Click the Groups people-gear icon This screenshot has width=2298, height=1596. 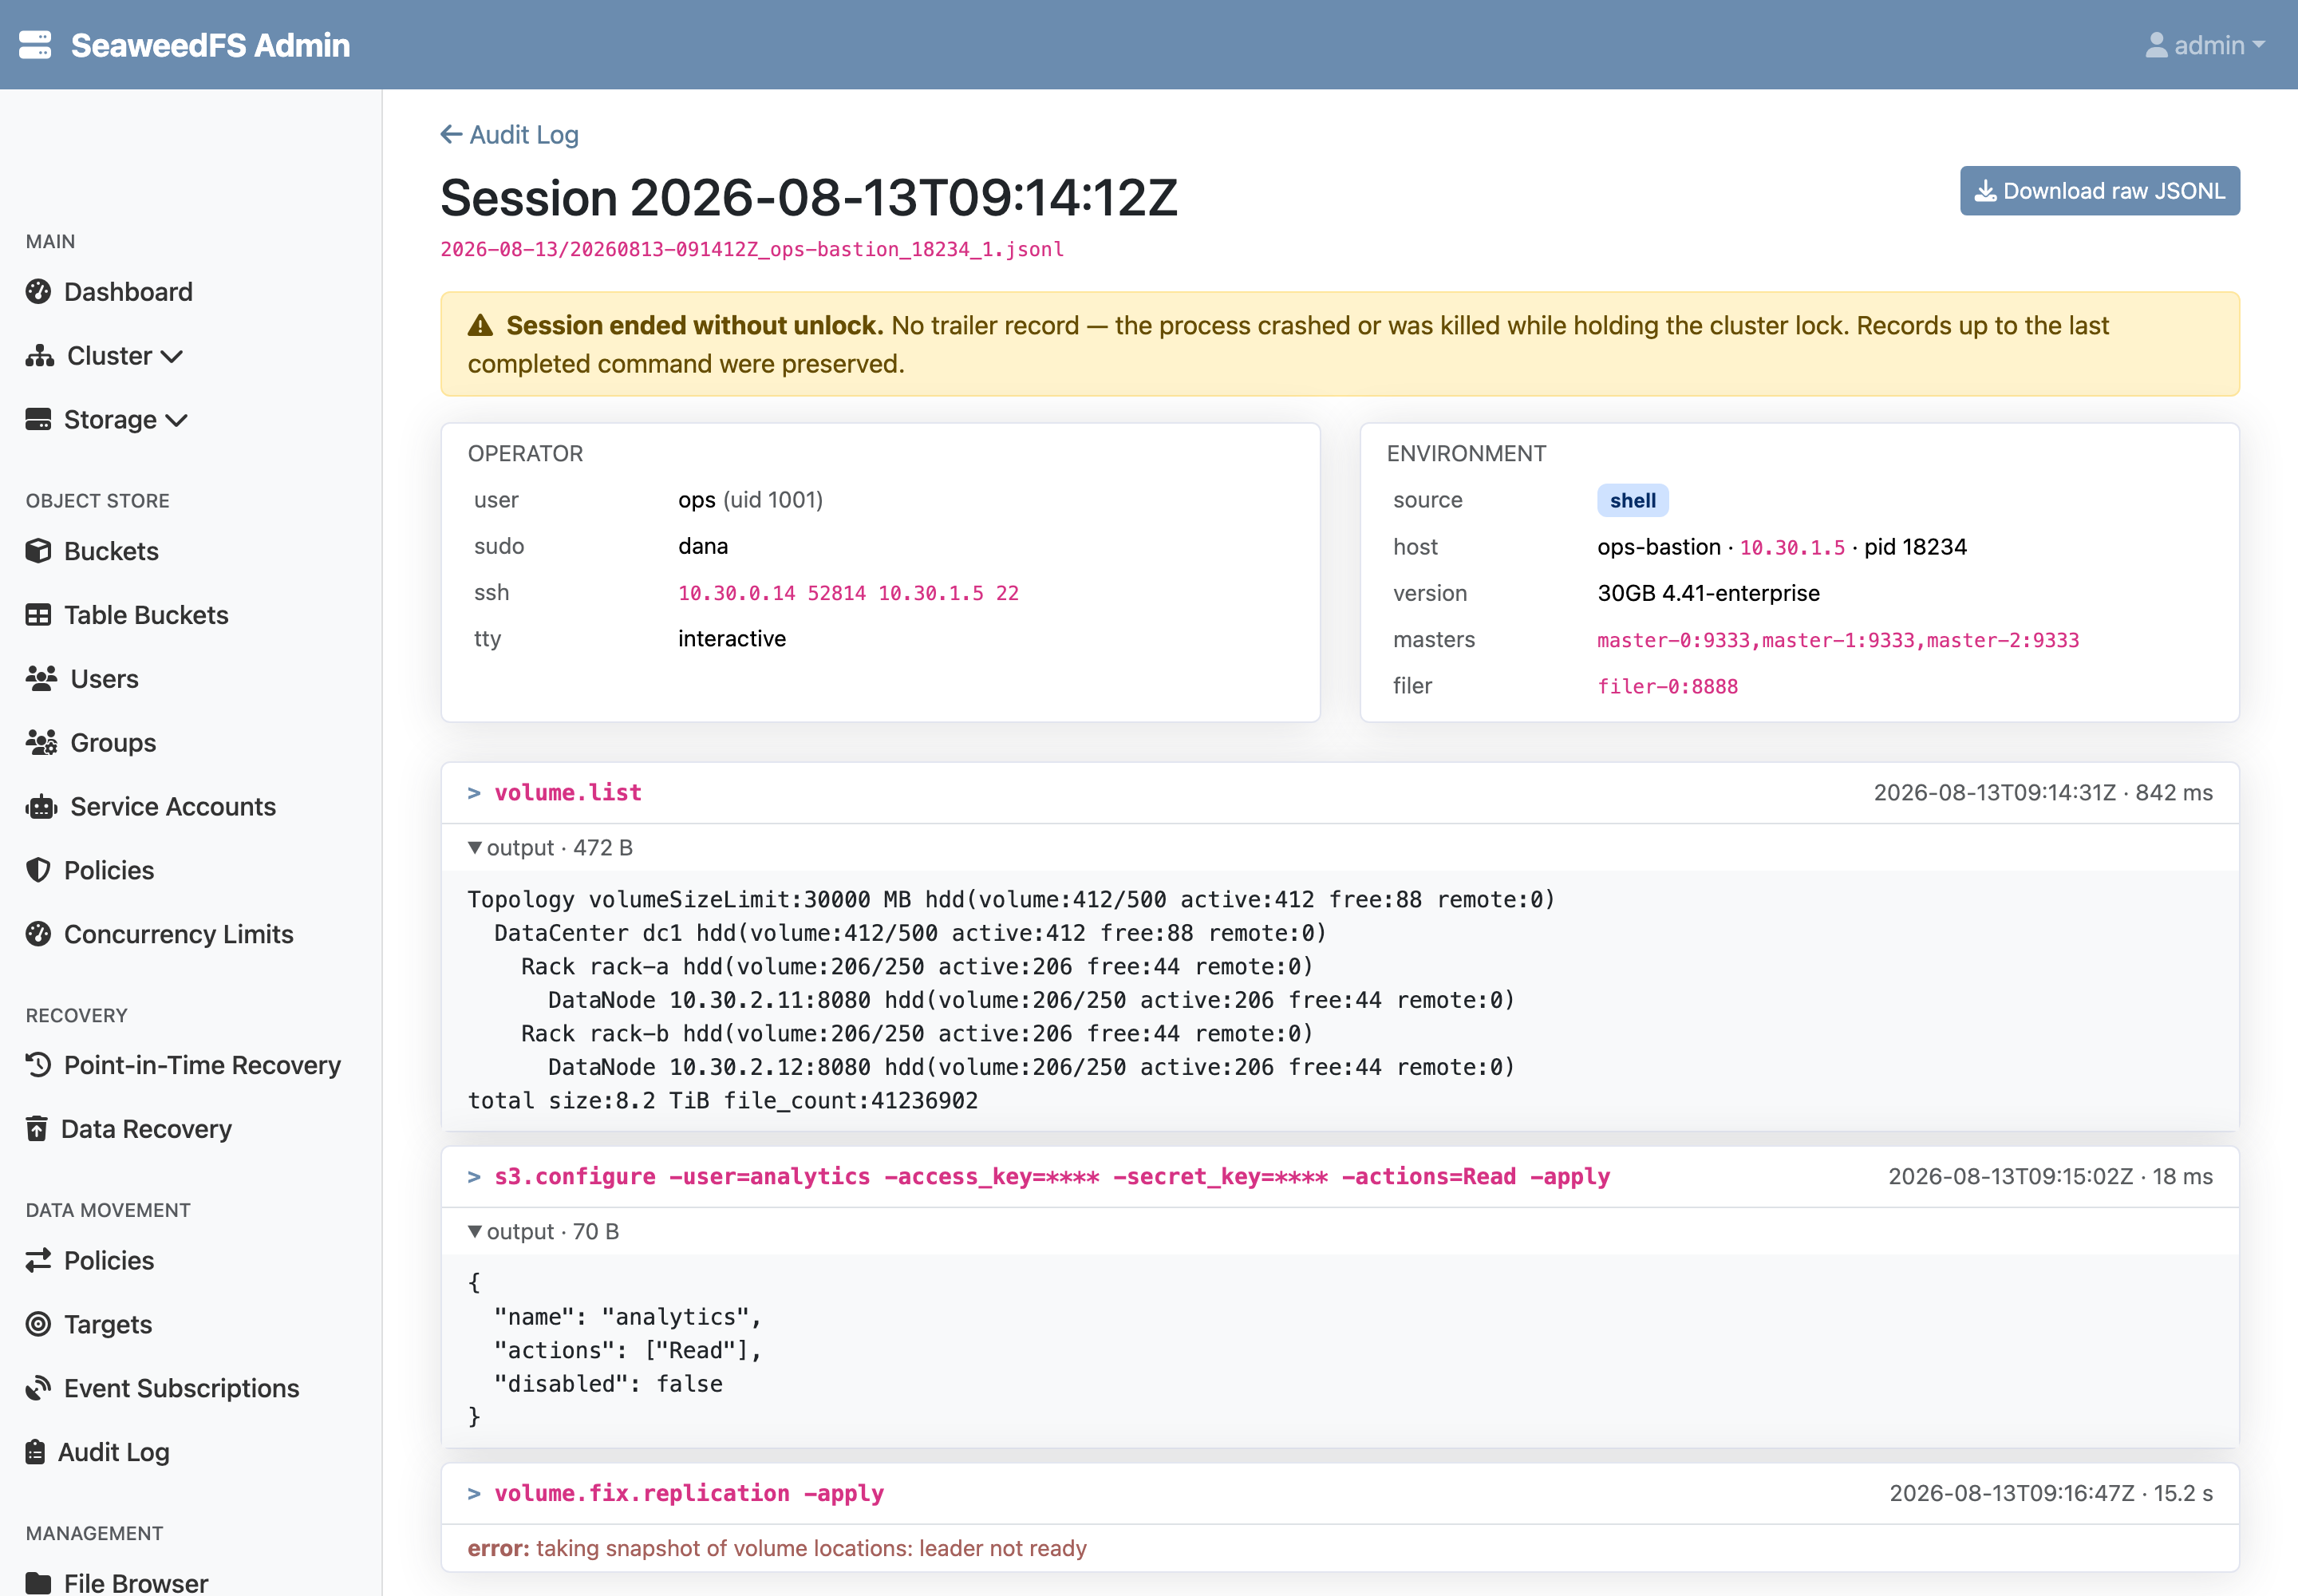[x=41, y=743]
